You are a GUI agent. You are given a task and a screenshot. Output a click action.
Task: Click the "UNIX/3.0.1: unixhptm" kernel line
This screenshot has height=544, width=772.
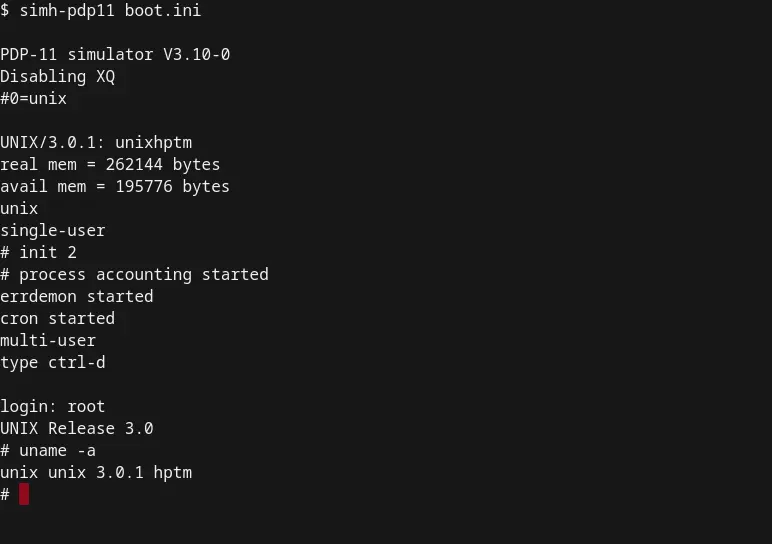pyautogui.click(x=96, y=142)
